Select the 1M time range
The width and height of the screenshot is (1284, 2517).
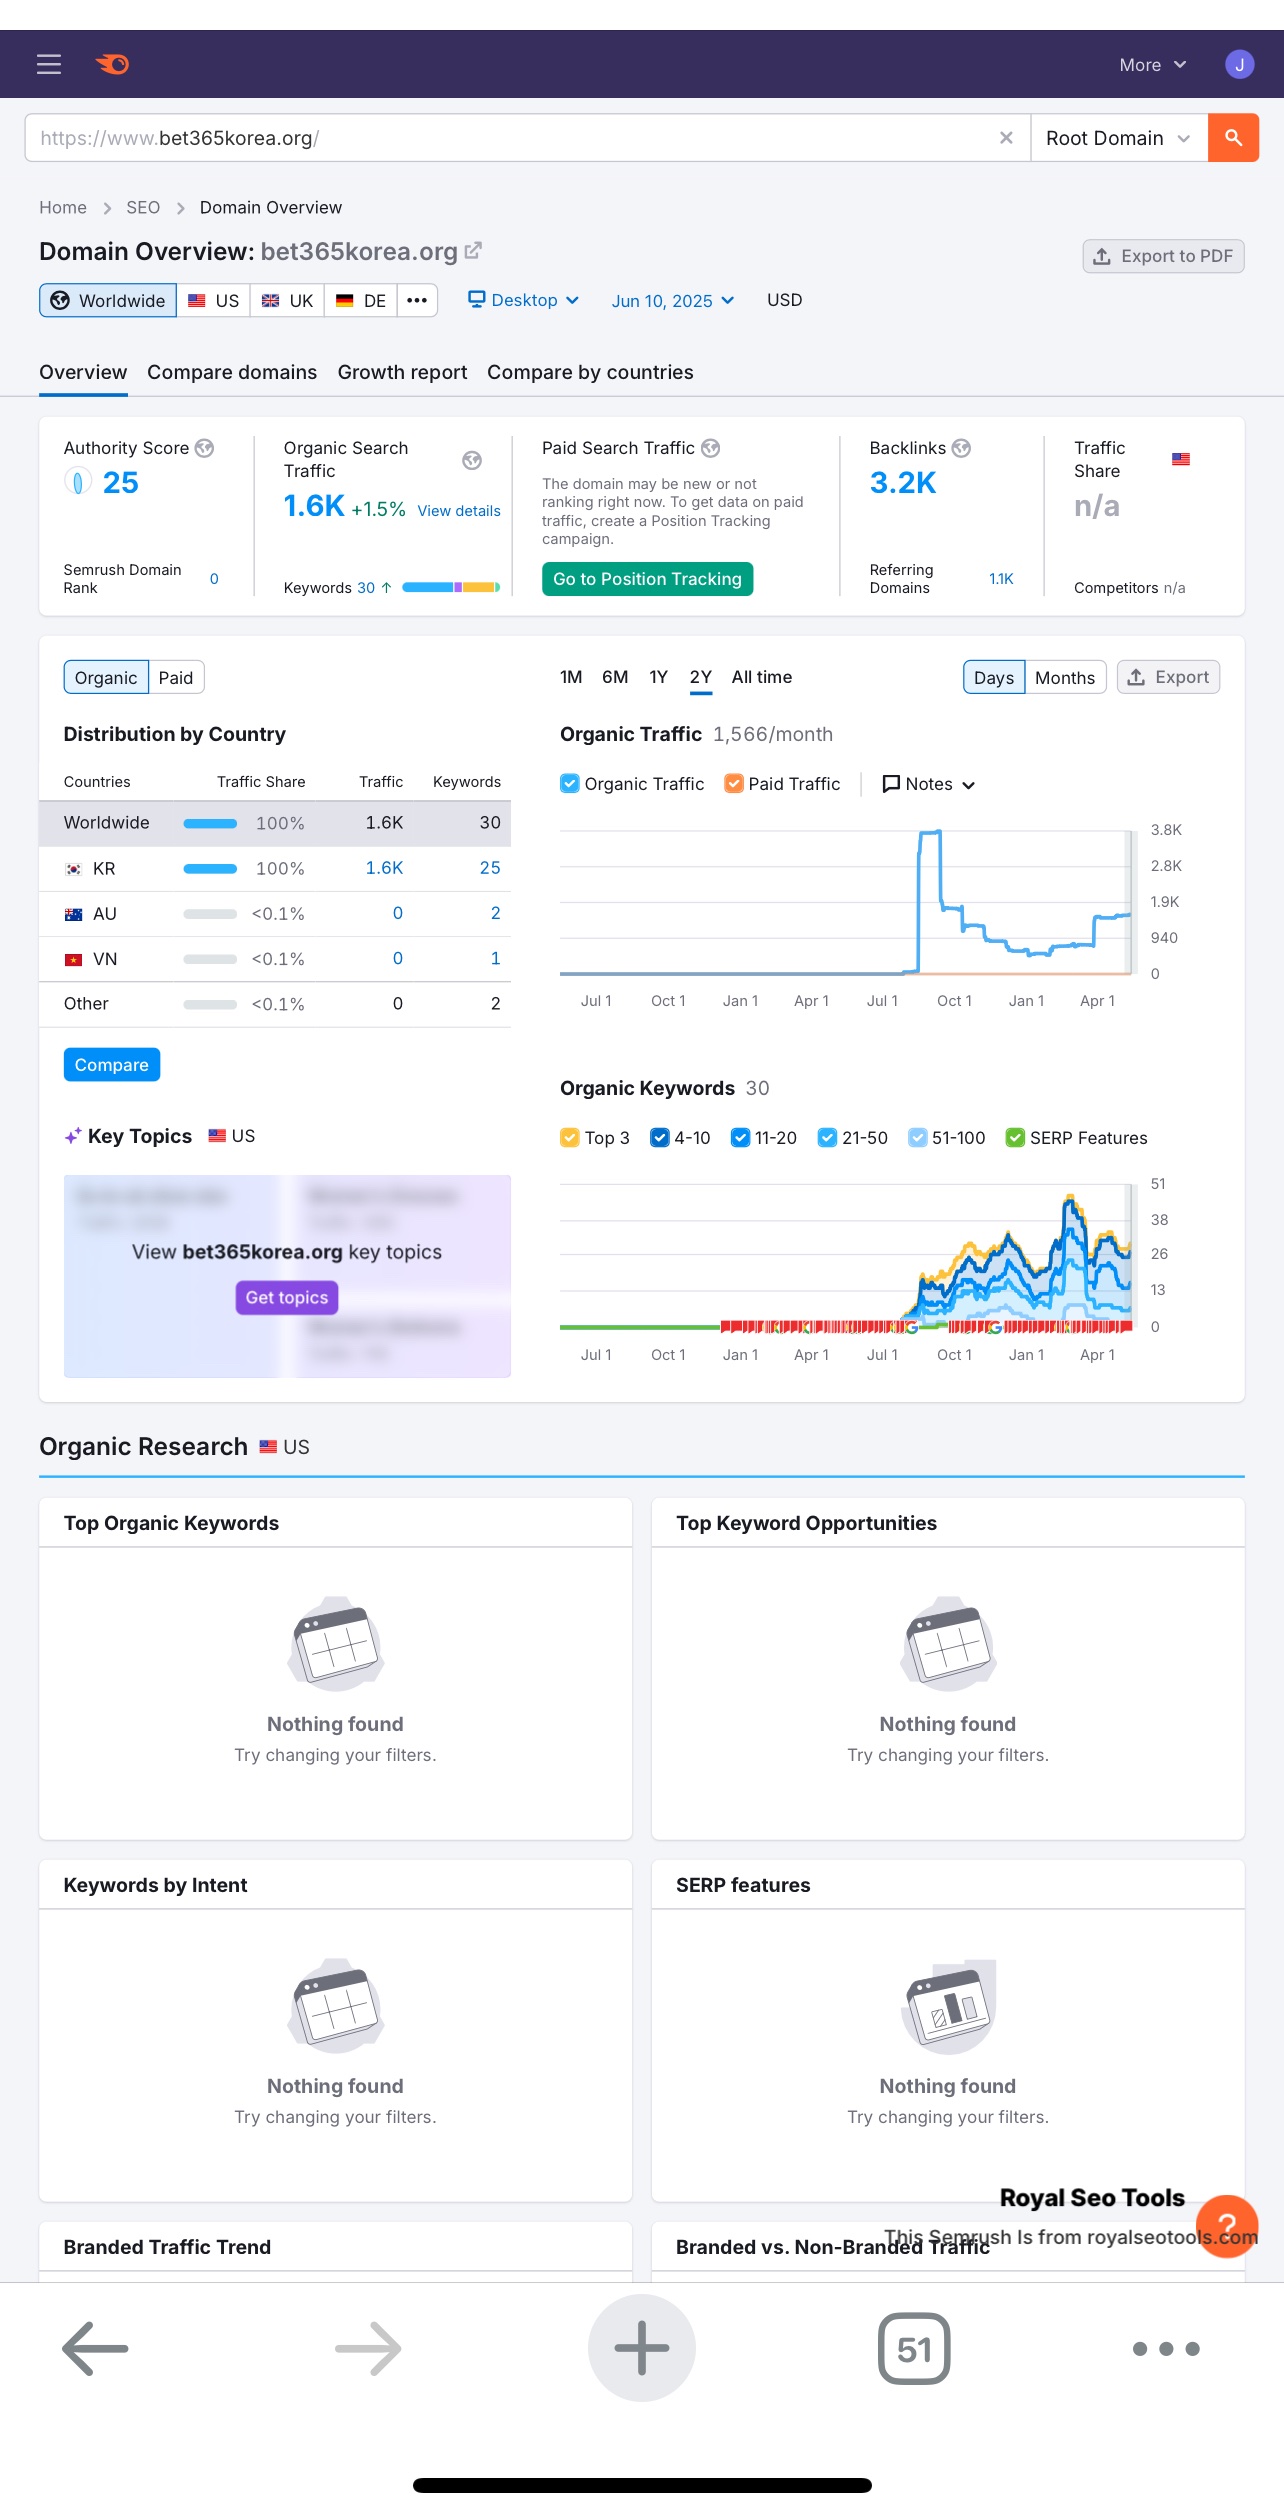tap(571, 677)
